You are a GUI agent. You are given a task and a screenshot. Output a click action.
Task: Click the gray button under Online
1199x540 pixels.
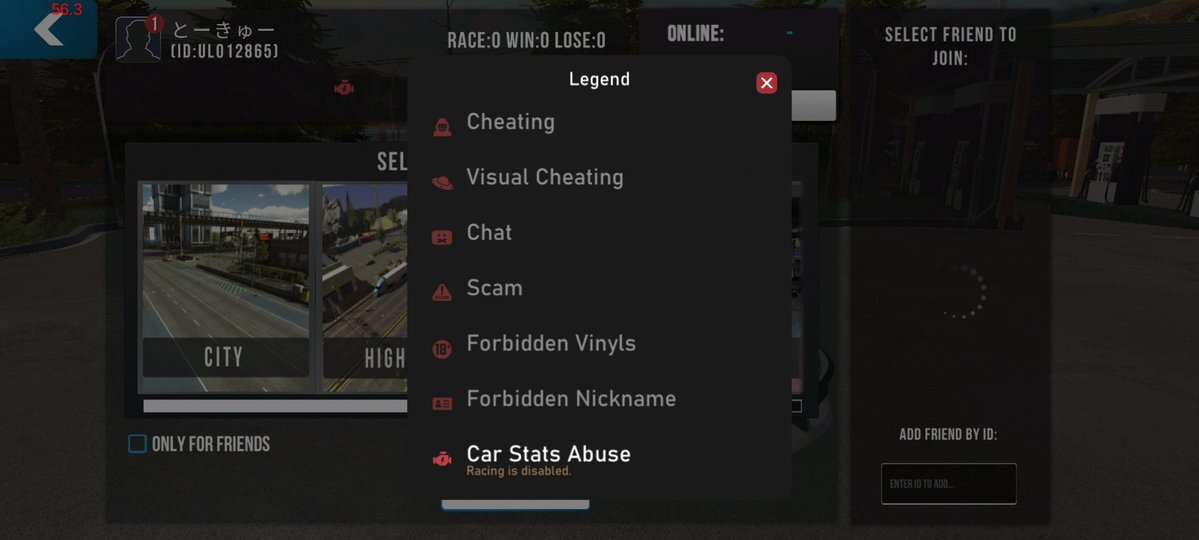pyautogui.click(x=814, y=106)
